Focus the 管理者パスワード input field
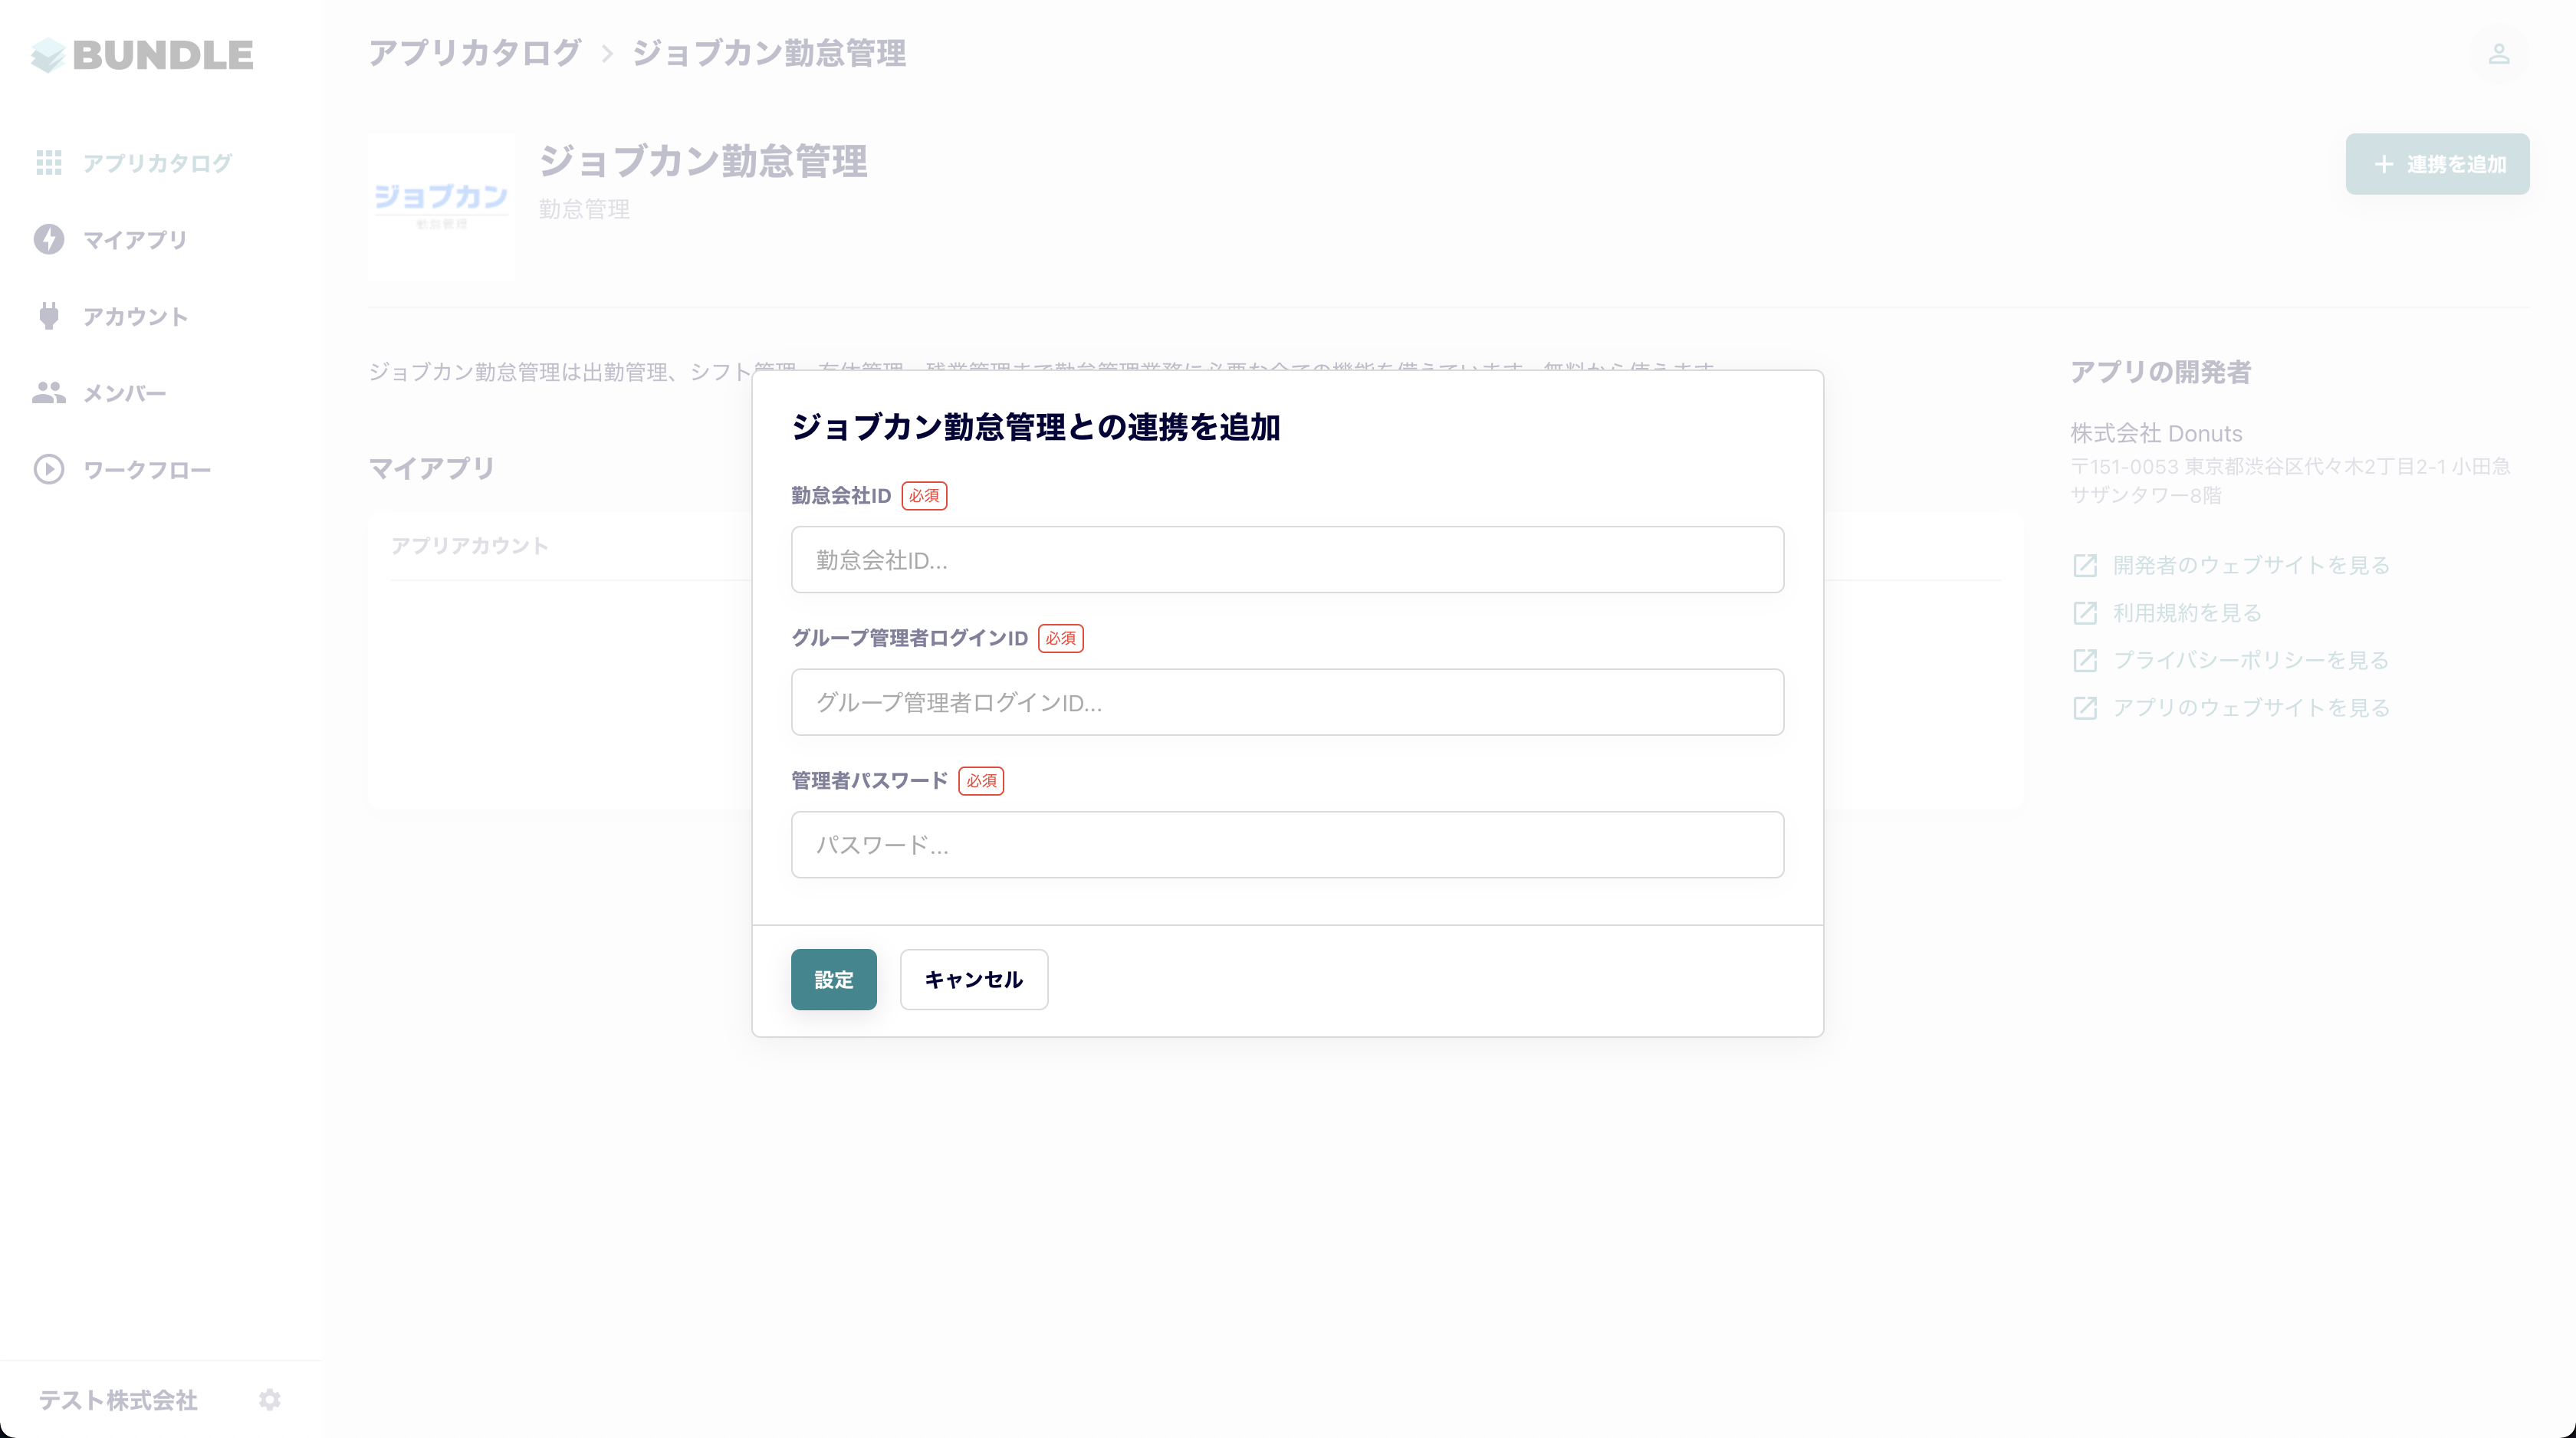Screen dimensions: 2576x1438 coord(1287,845)
